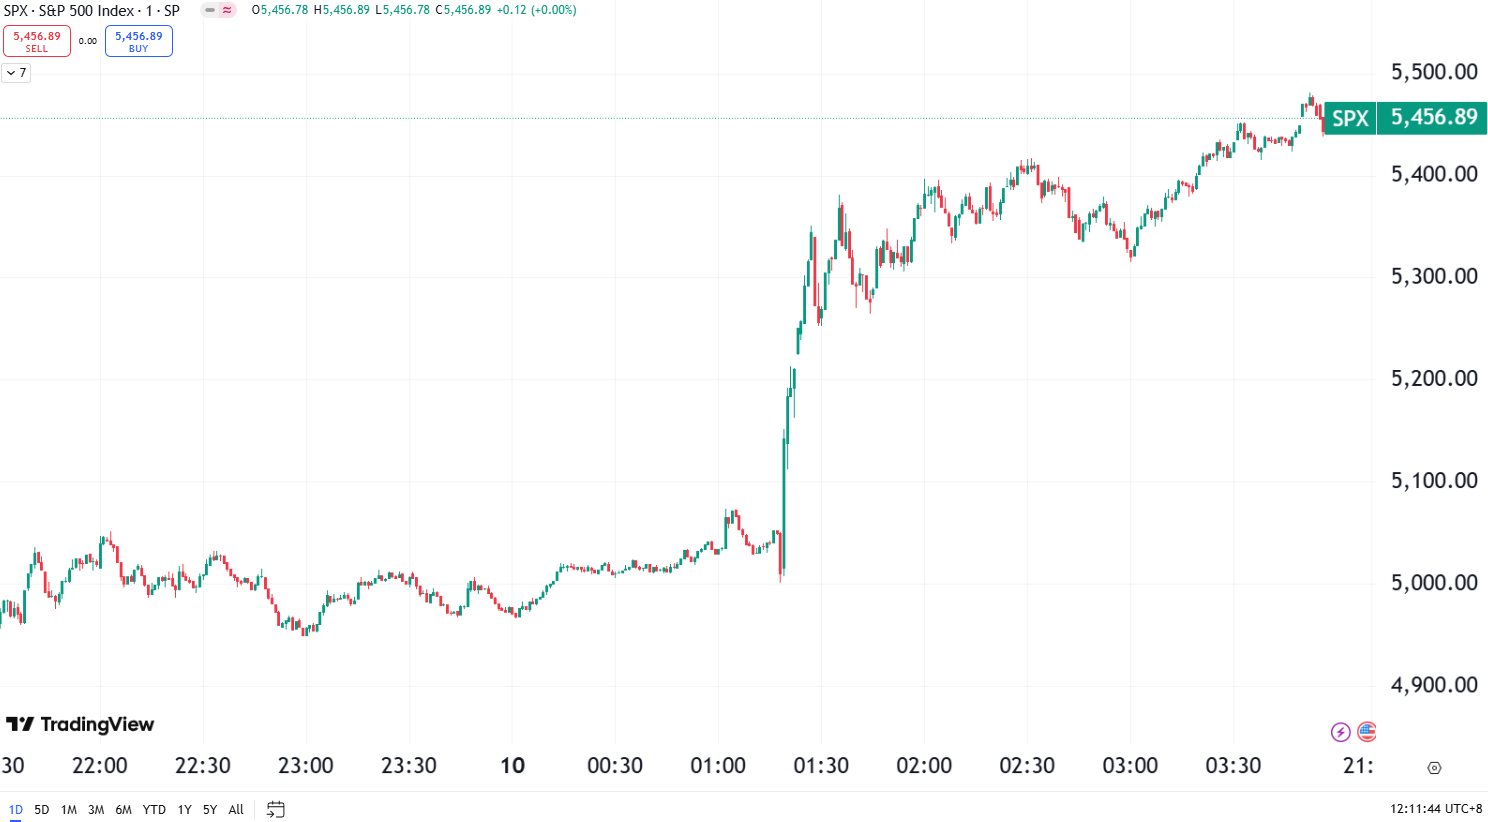Switch to the 1Y range tab
The height and width of the screenshot is (822, 1488).
click(184, 810)
